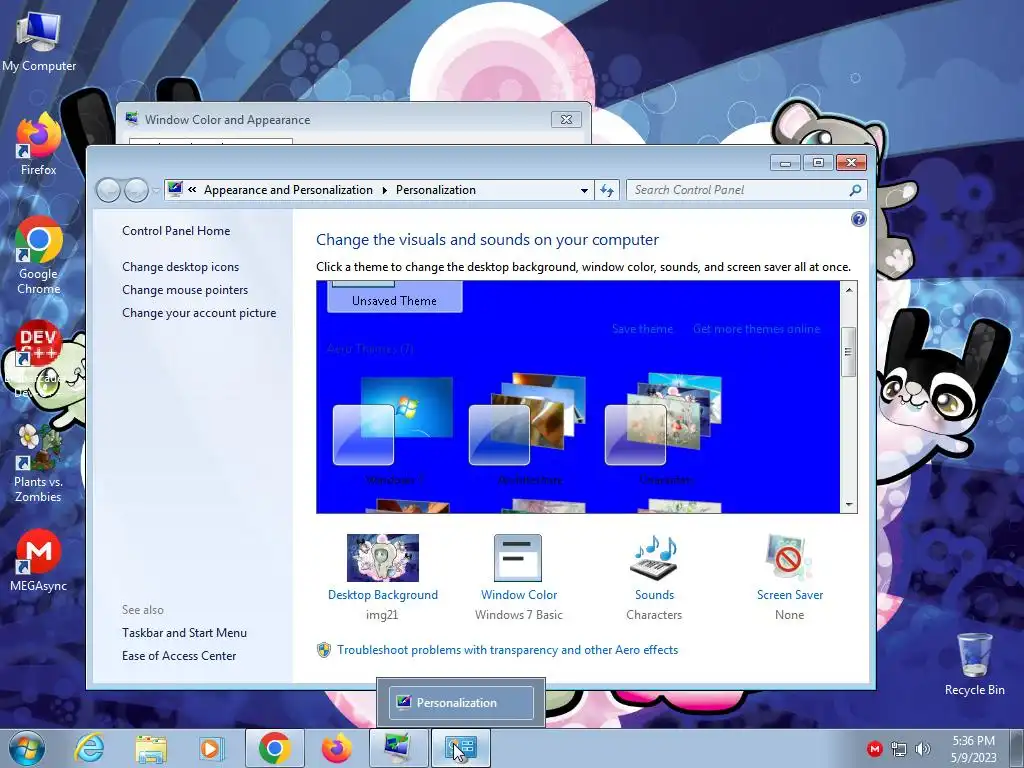
Task: Open Dev-C++ desktop shortcut
Action: [38, 359]
